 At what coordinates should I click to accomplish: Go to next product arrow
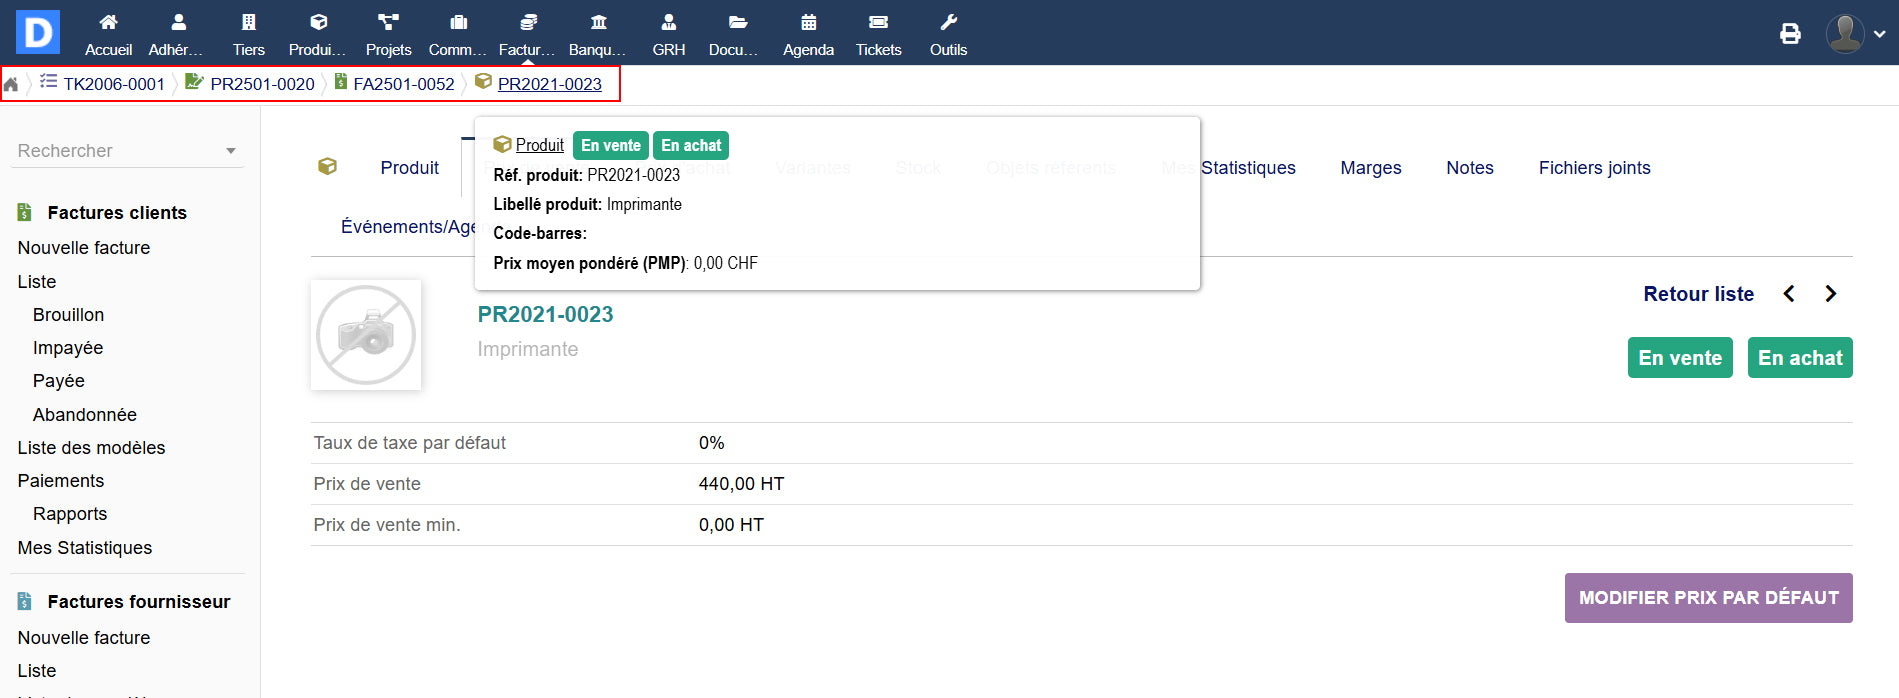(1830, 294)
